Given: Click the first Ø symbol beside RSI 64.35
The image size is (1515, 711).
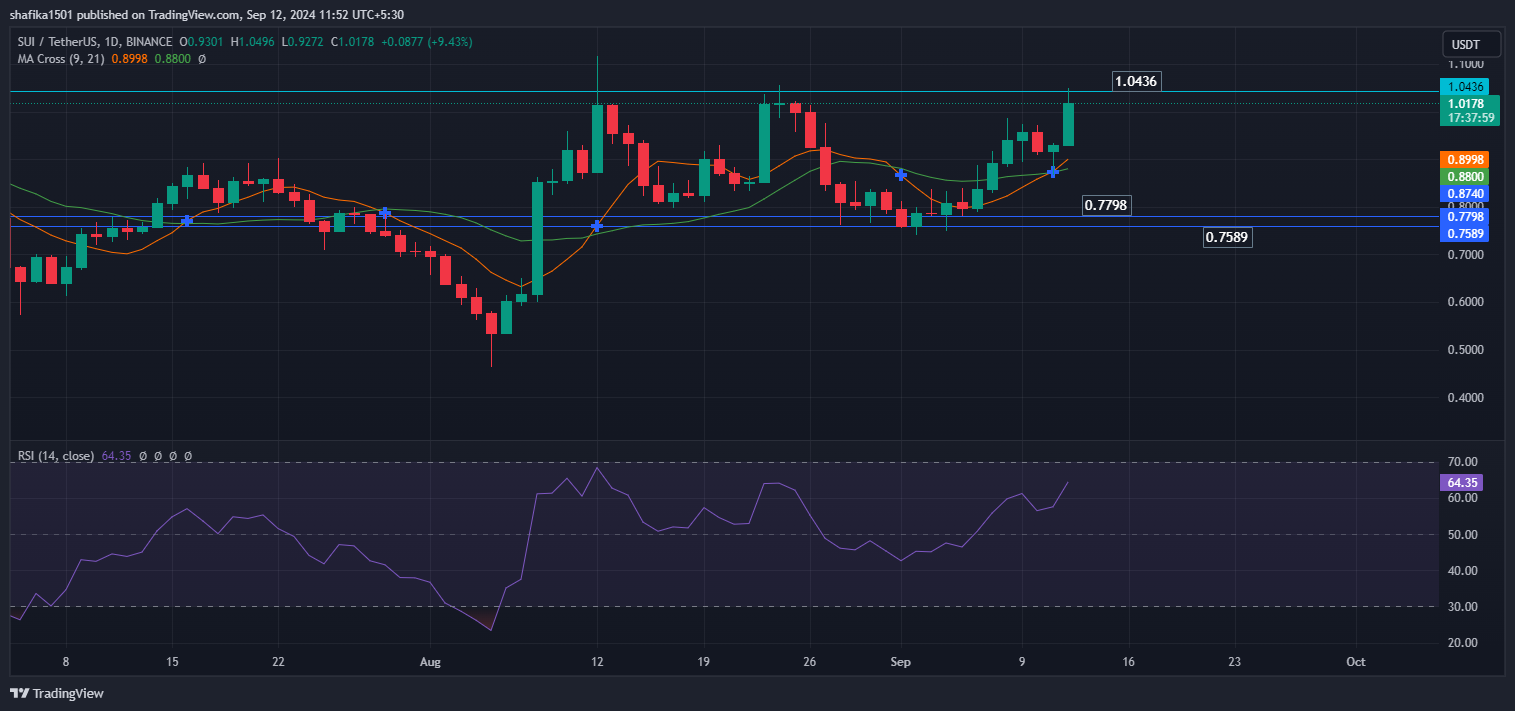Looking at the screenshot, I should coord(144,456).
